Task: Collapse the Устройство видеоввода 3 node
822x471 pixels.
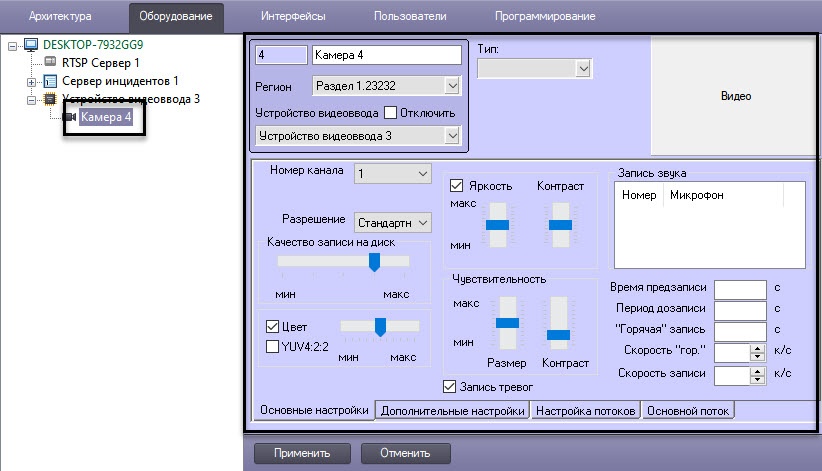Action: (x=32, y=98)
